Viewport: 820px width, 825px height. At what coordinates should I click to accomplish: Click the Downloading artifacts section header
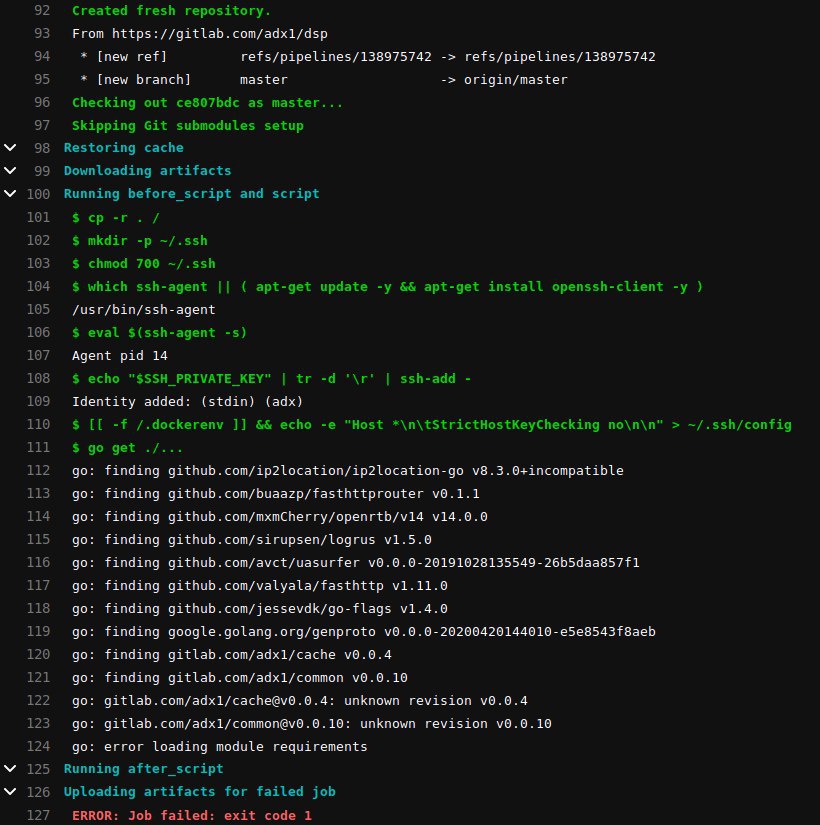147,171
